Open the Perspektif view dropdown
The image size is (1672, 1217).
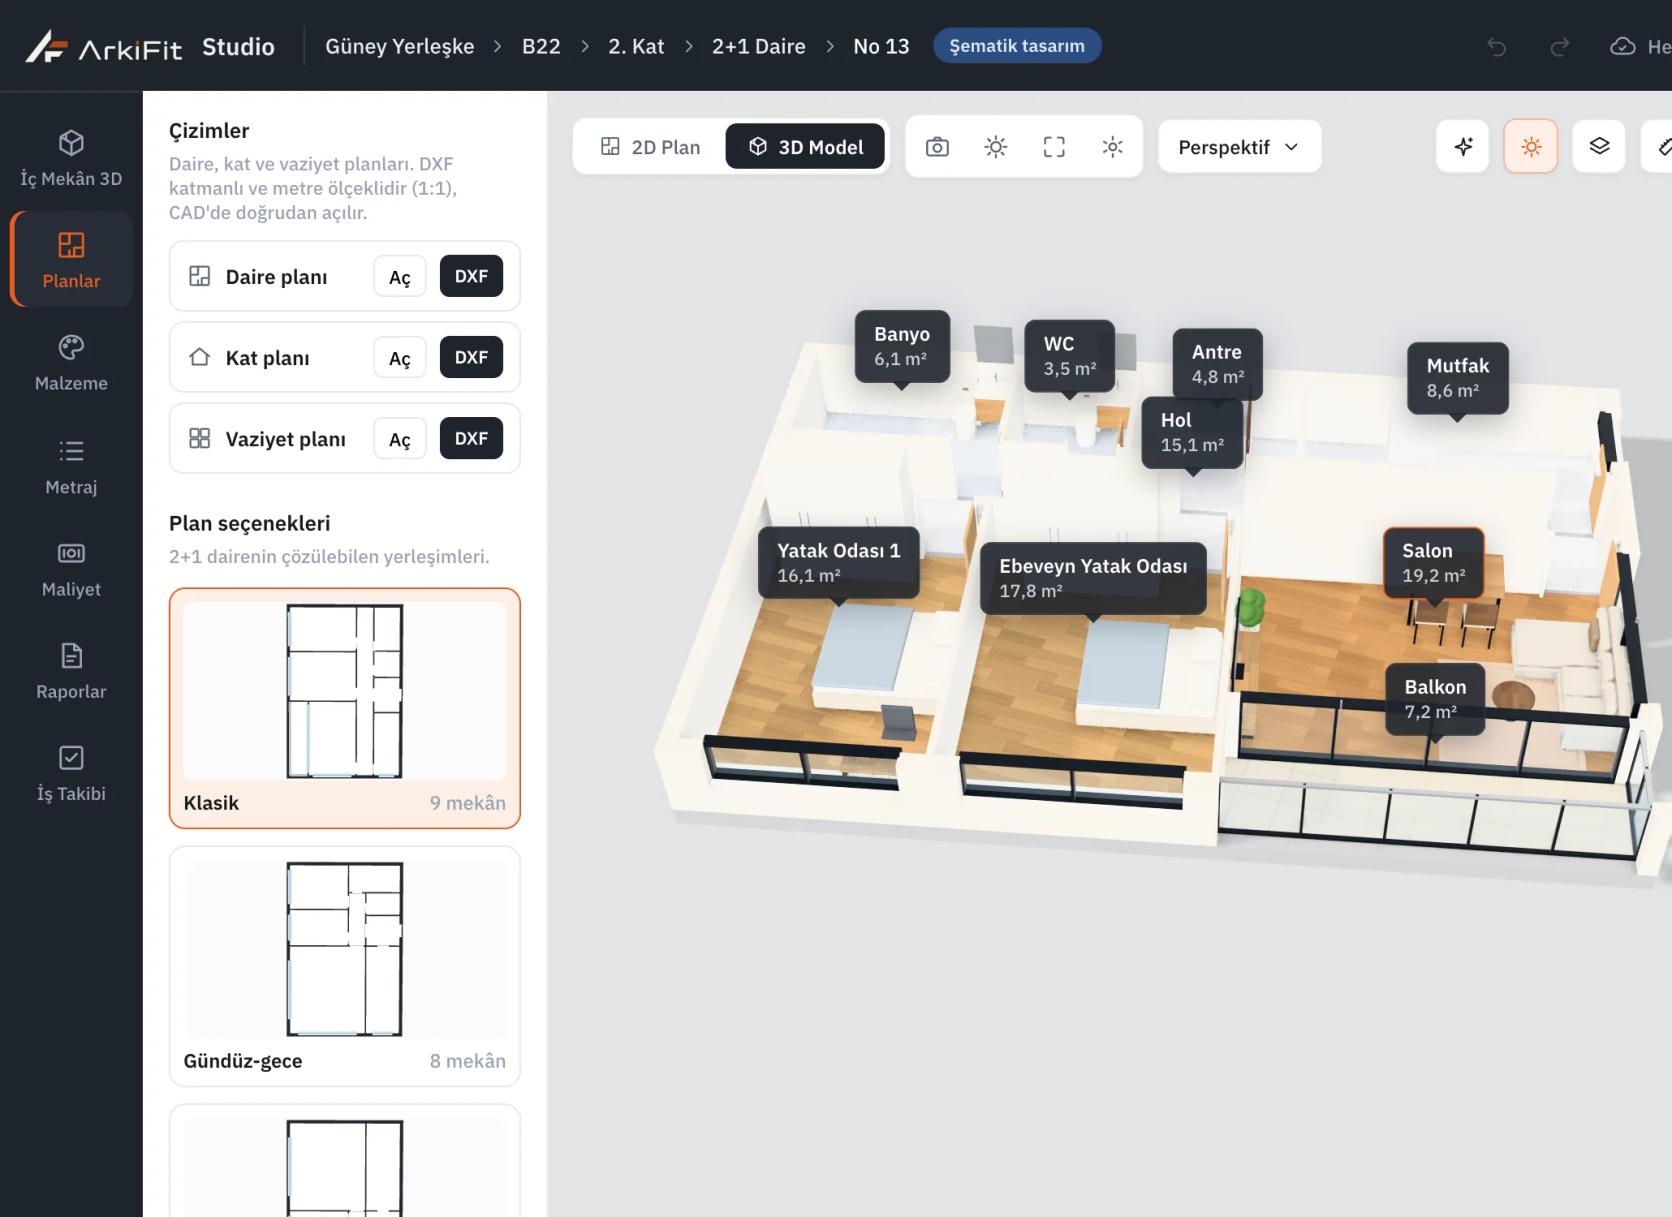(x=1240, y=147)
